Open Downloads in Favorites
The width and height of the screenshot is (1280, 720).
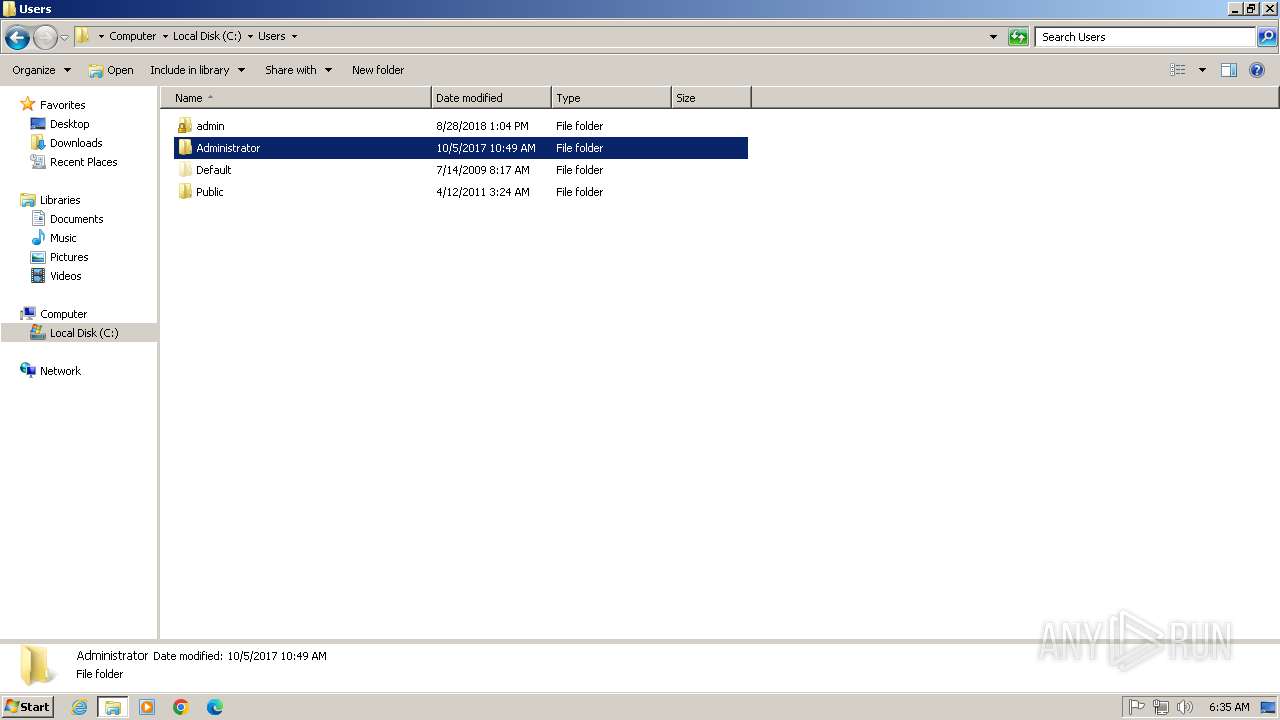pos(76,143)
